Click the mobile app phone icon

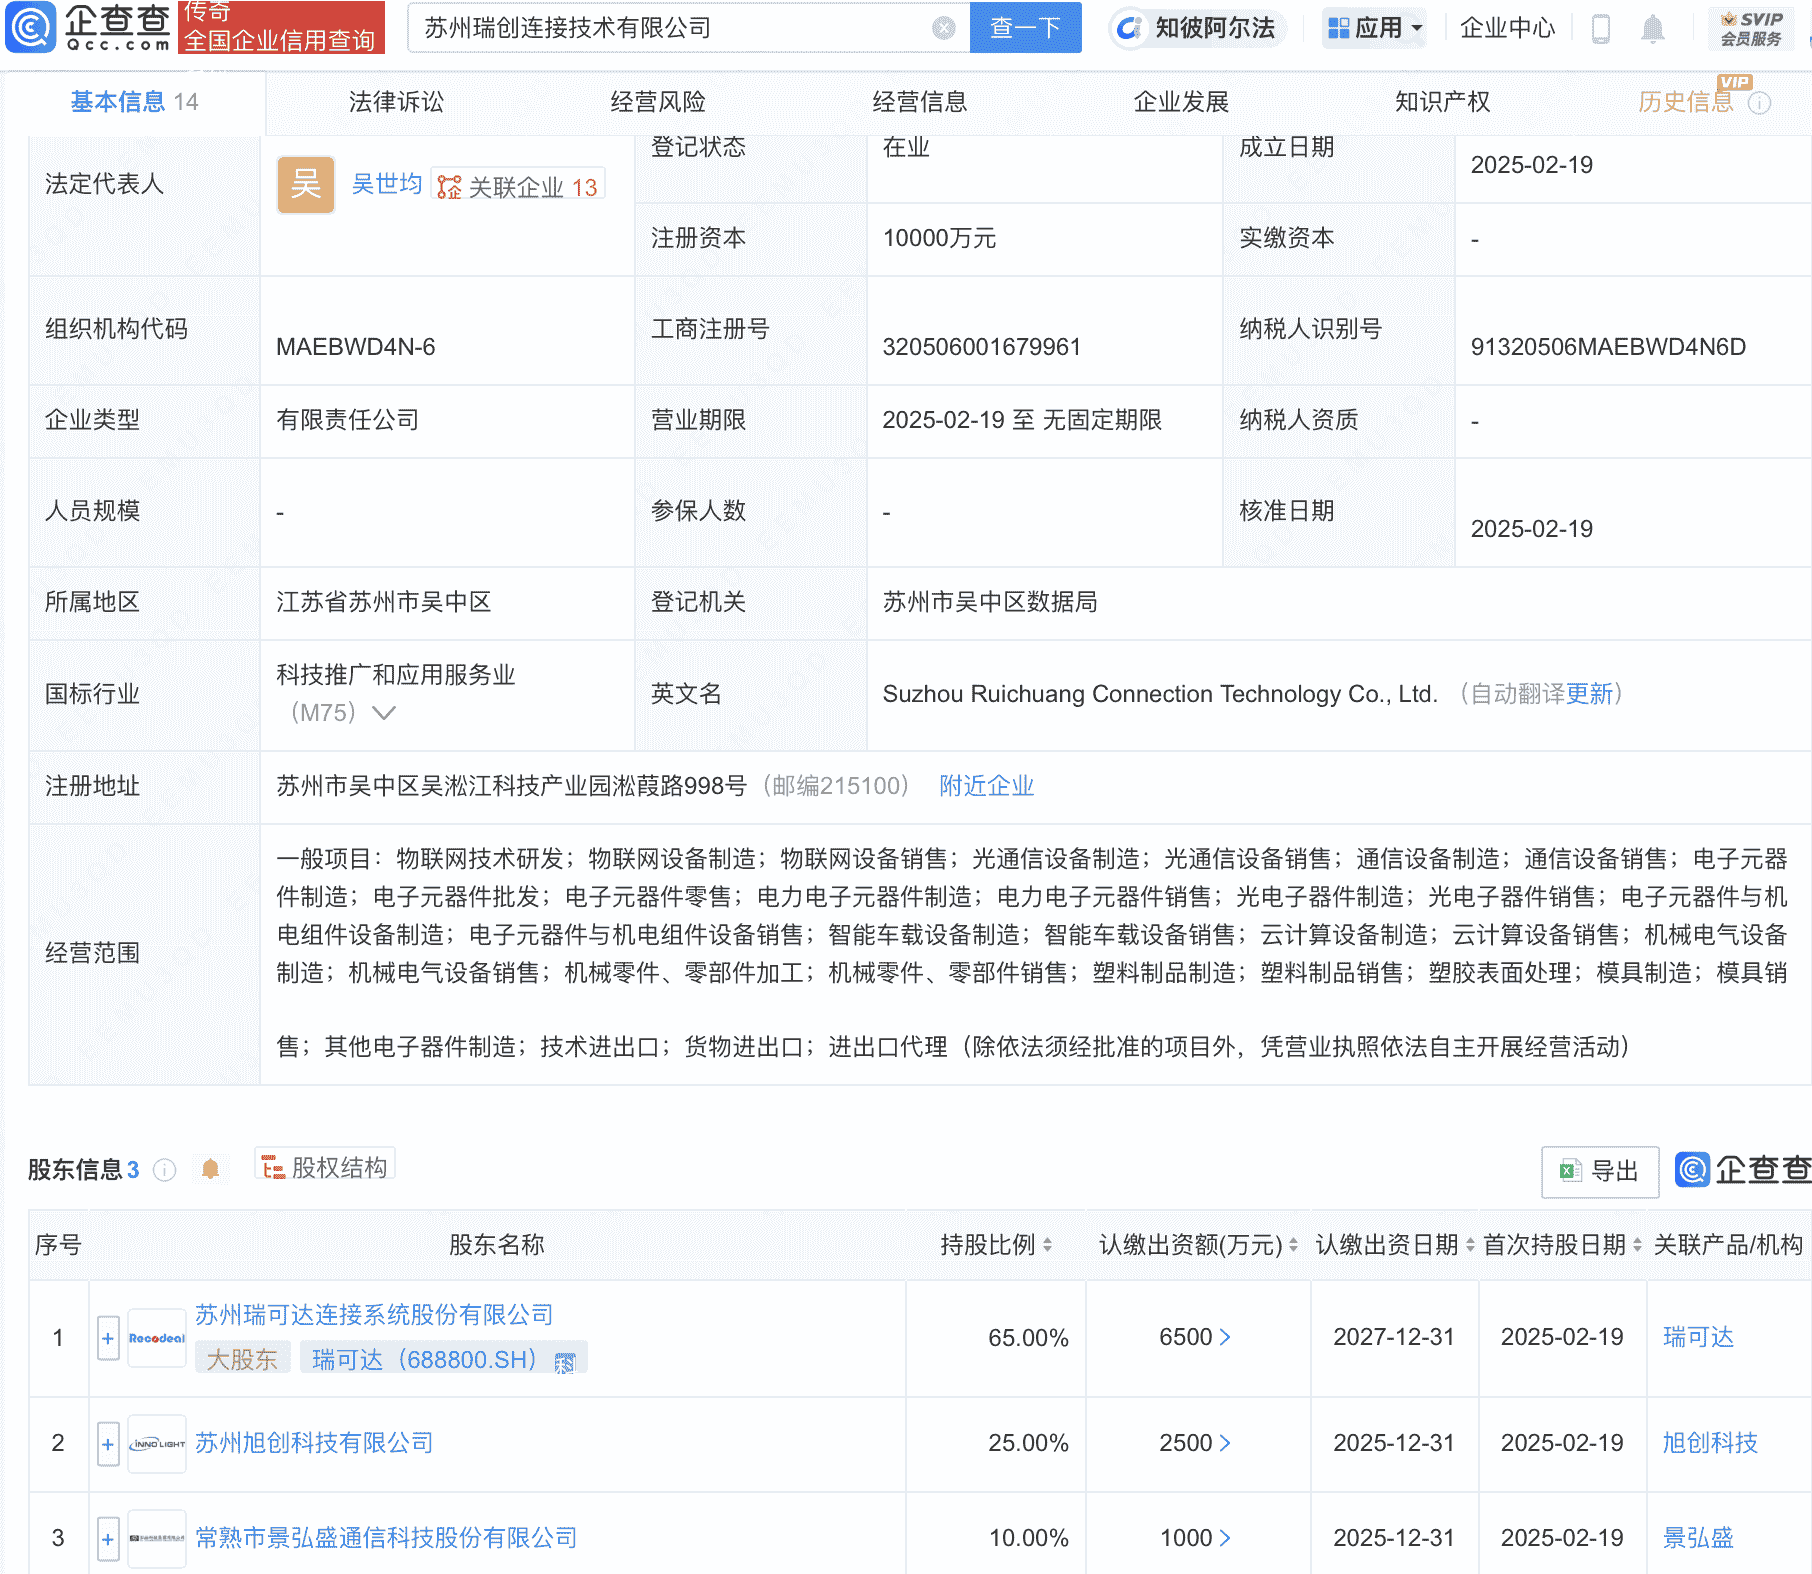click(x=1600, y=28)
